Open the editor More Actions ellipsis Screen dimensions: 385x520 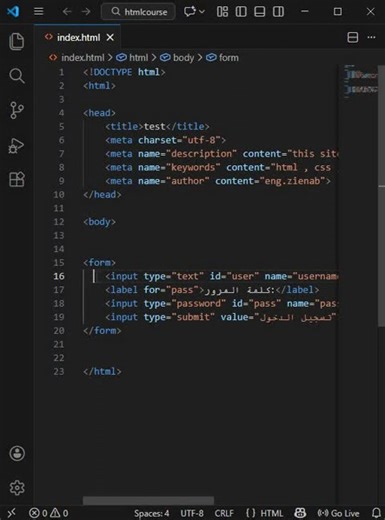click(x=371, y=37)
